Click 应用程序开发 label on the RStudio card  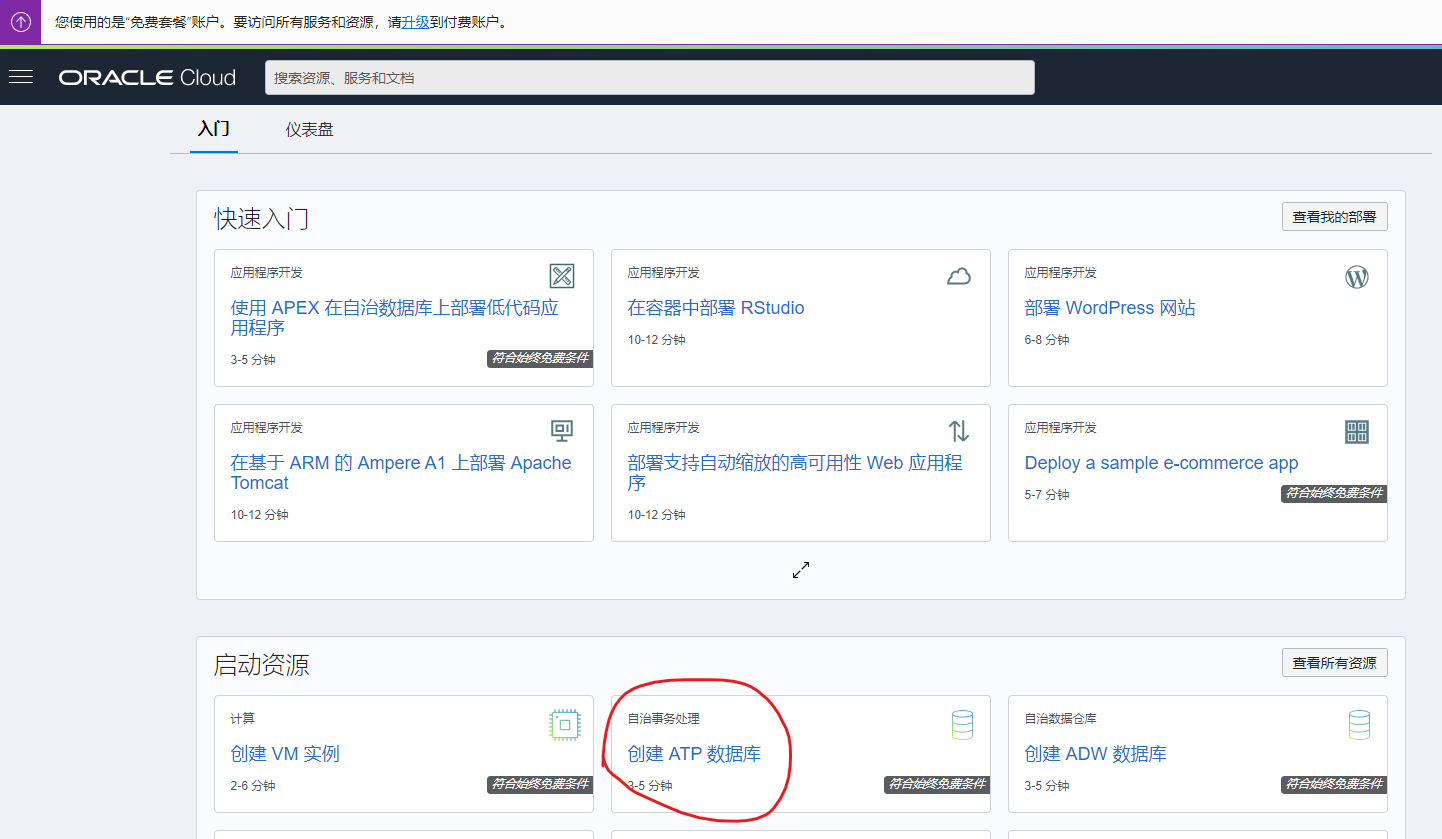[663, 273]
